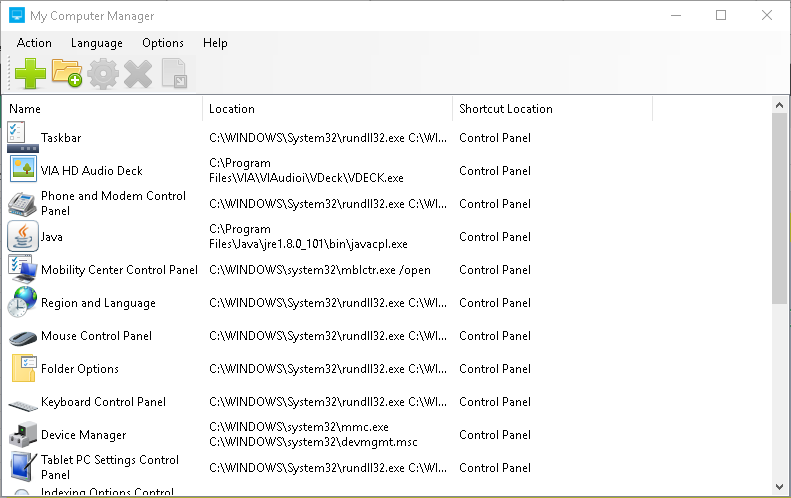Click the Create shortcut document icon
This screenshot has width=791, height=498.
coord(175,74)
